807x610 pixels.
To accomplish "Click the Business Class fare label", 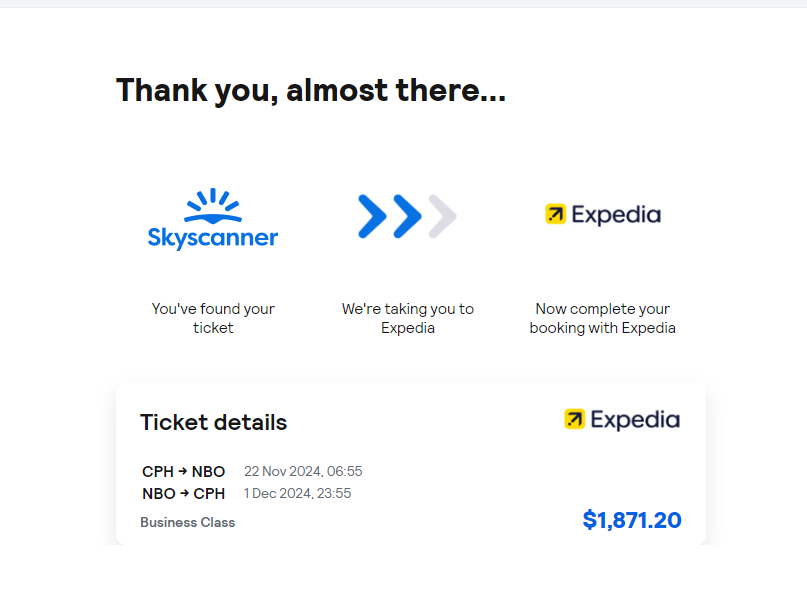I will click(x=187, y=522).
